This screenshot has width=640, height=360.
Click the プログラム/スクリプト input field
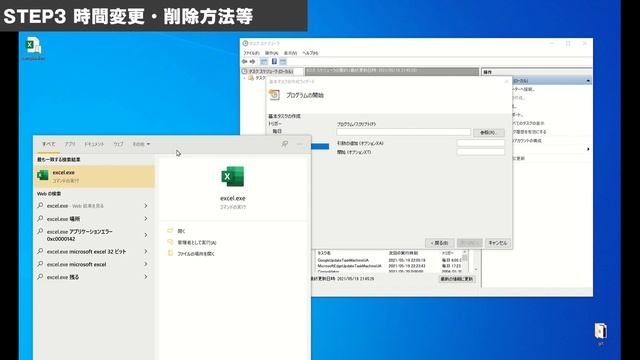coord(404,132)
